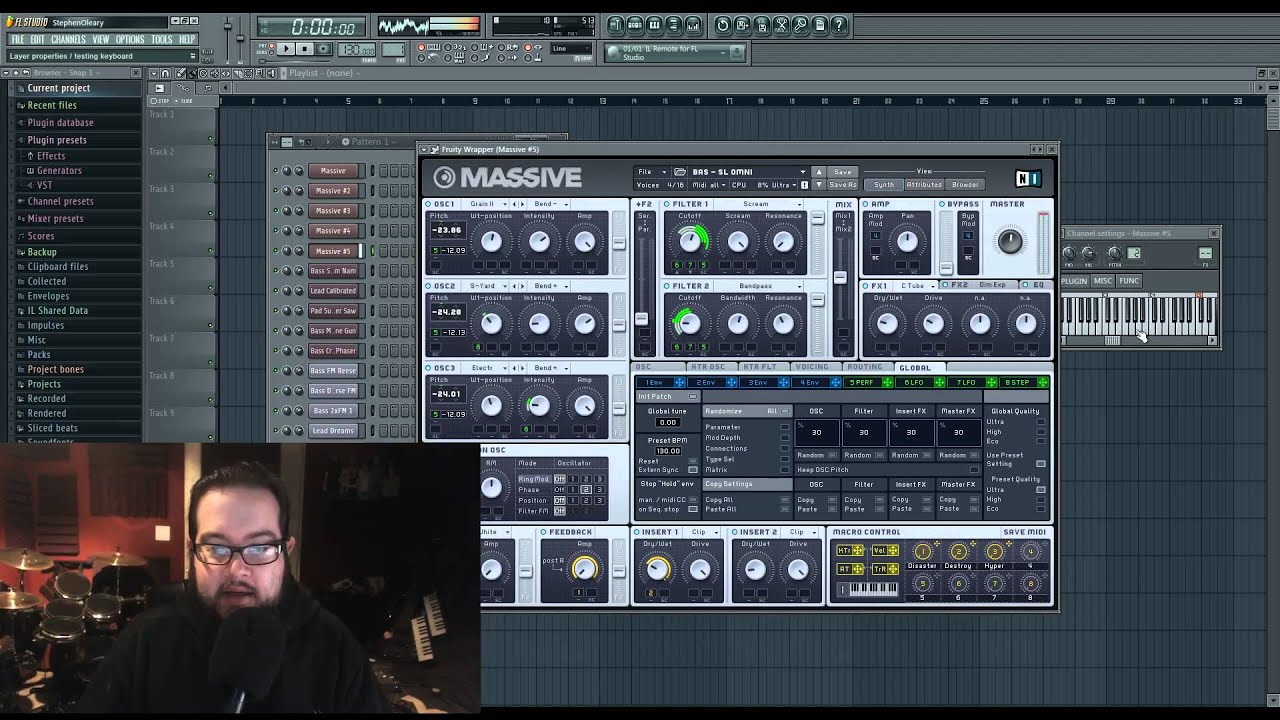The height and width of the screenshot is (720, 1280).
Task: Click the previous preset up arrow in Massive
Action: coord(819,172)
